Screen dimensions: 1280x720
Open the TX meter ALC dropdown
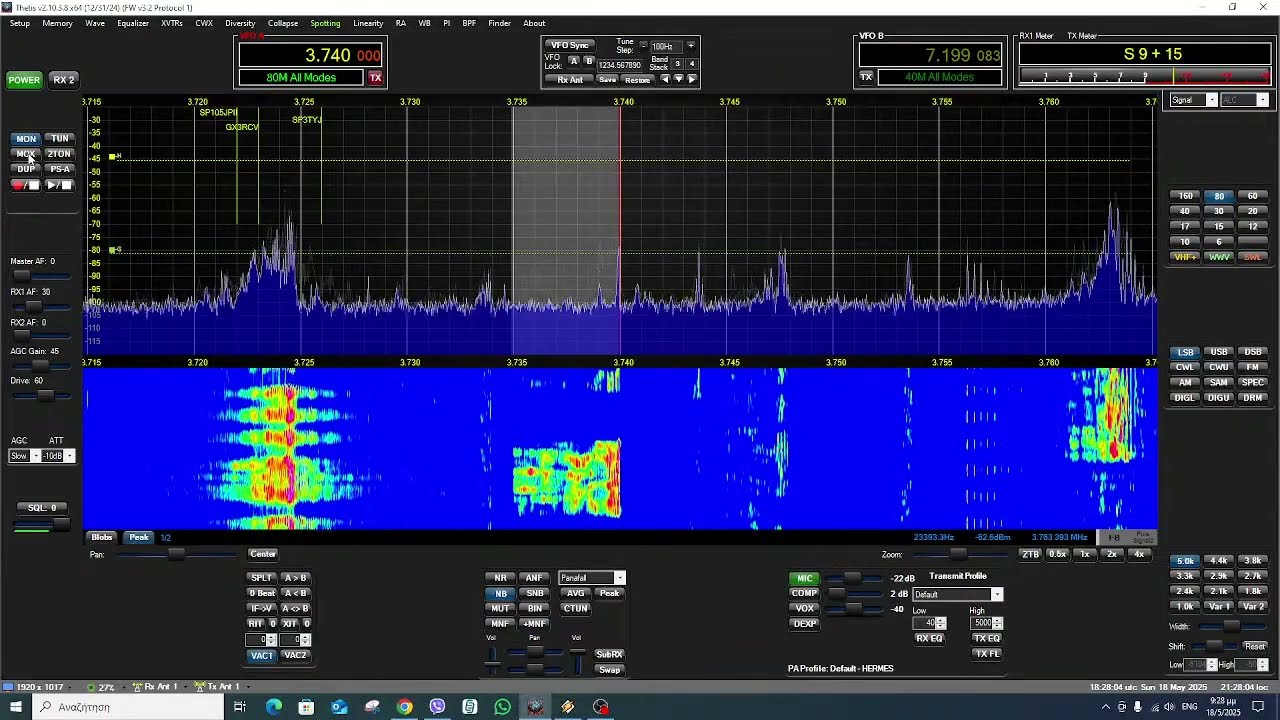1244,100
